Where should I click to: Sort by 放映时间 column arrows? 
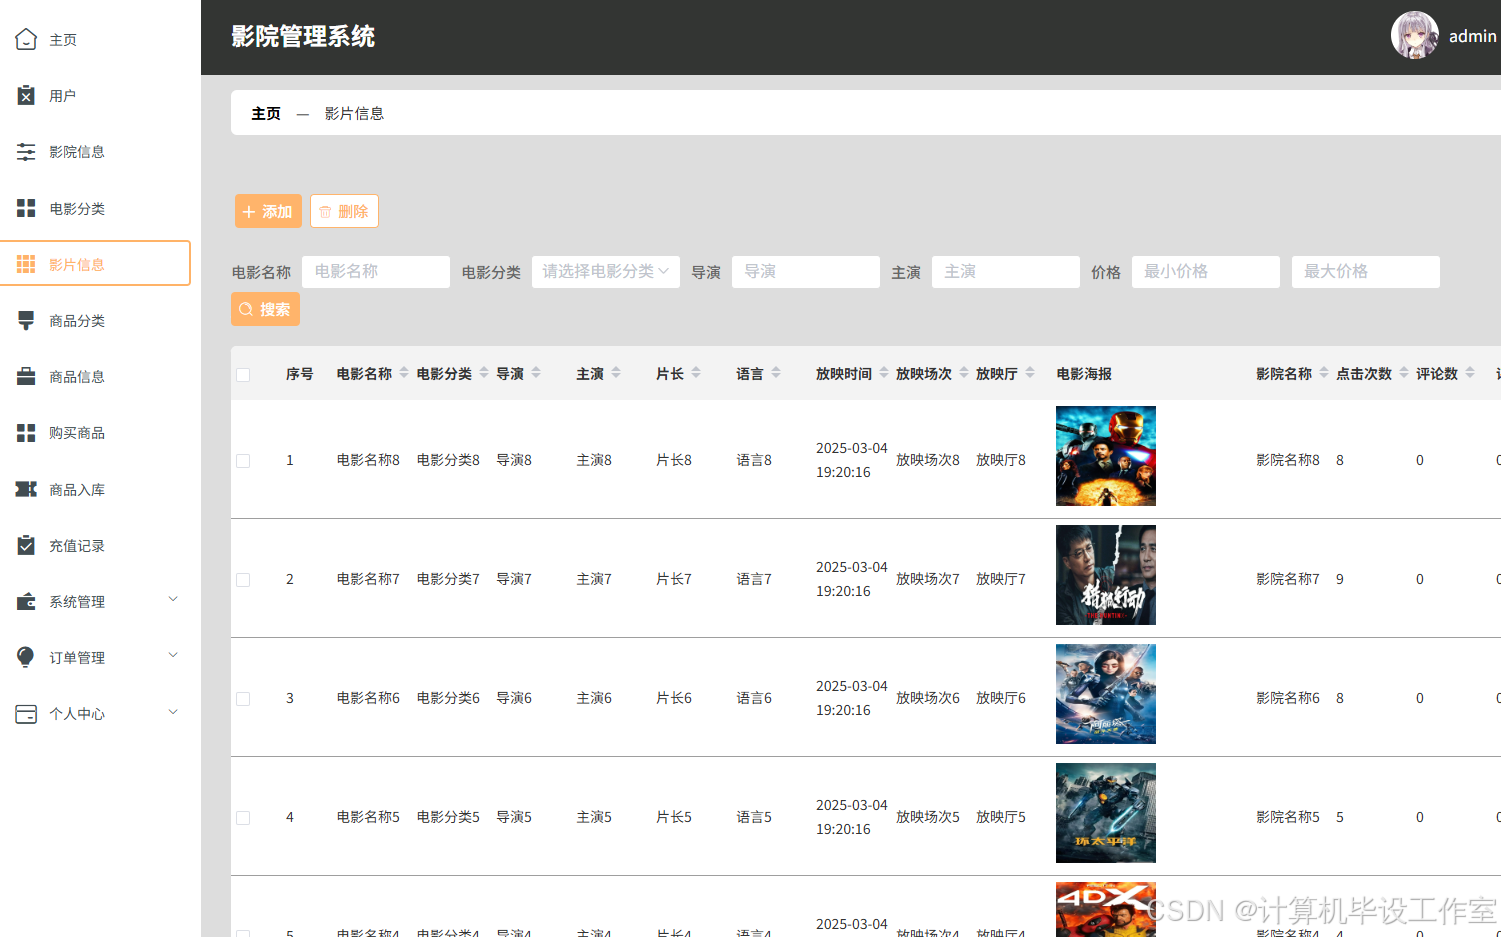click(884, 373)
